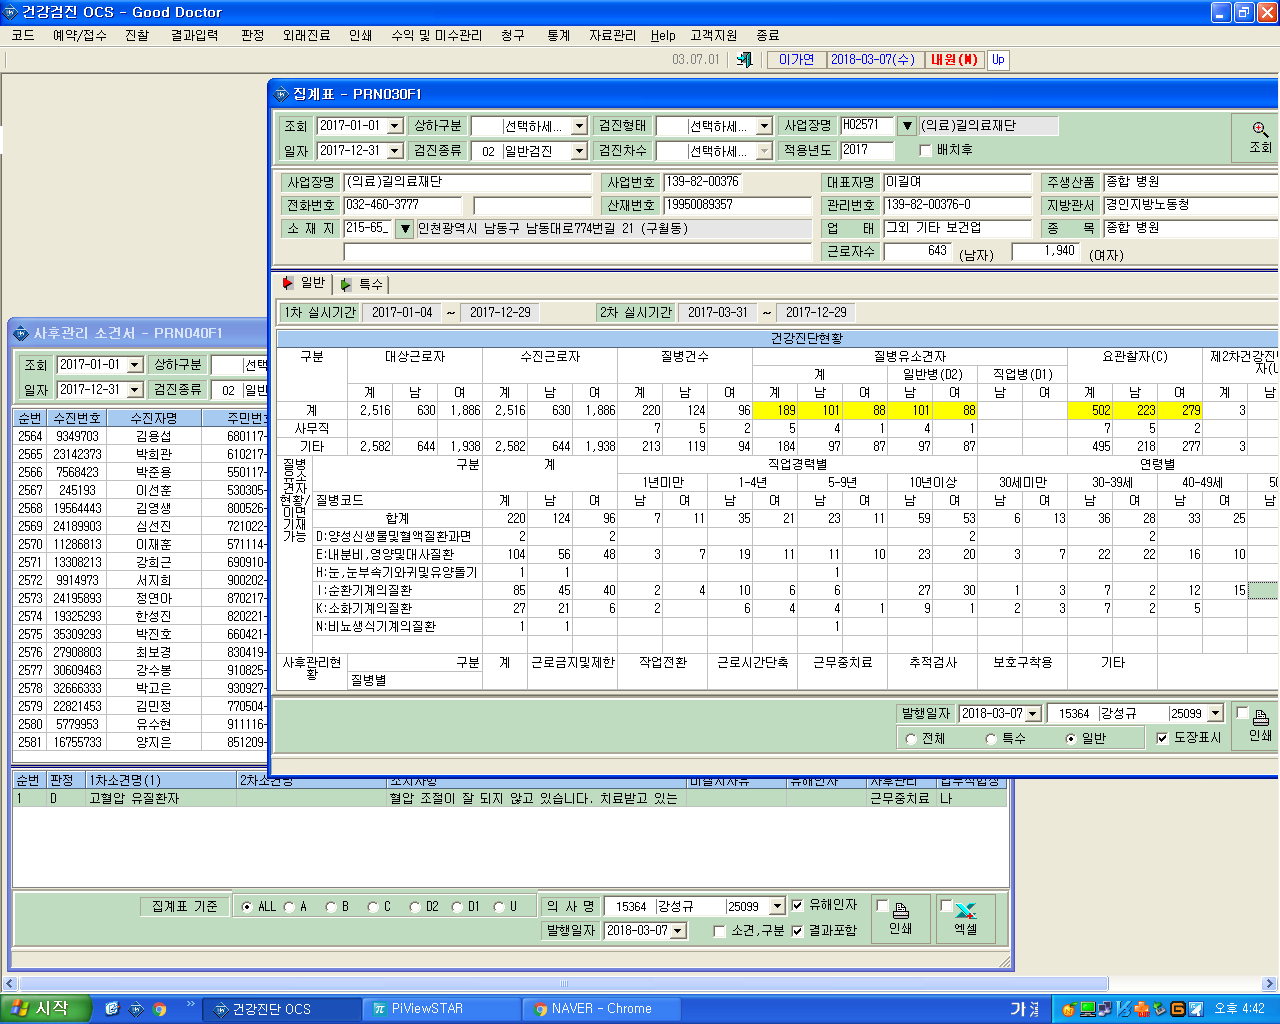Expand the 검진종류 일반검진 dropdown
The height and width of the screenshot is (1024, 1280).
click(x=579, y=151)
